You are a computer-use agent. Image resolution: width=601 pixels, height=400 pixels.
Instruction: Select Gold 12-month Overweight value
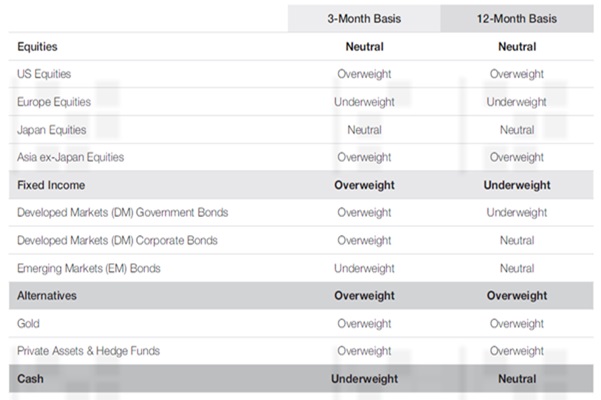[x=517, y=323]
